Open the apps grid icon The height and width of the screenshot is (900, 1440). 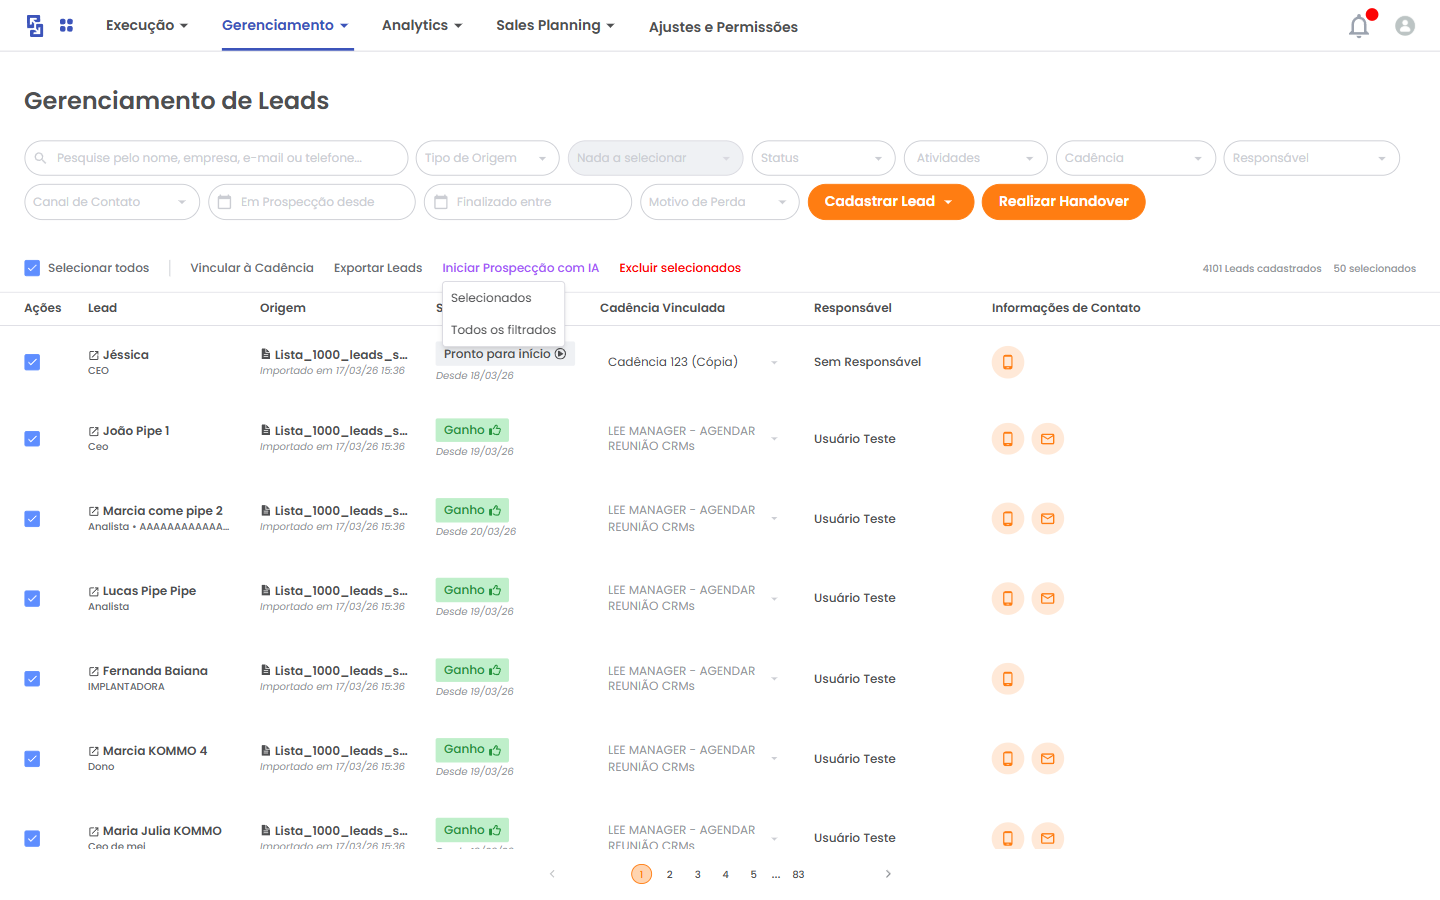point(66,25)
